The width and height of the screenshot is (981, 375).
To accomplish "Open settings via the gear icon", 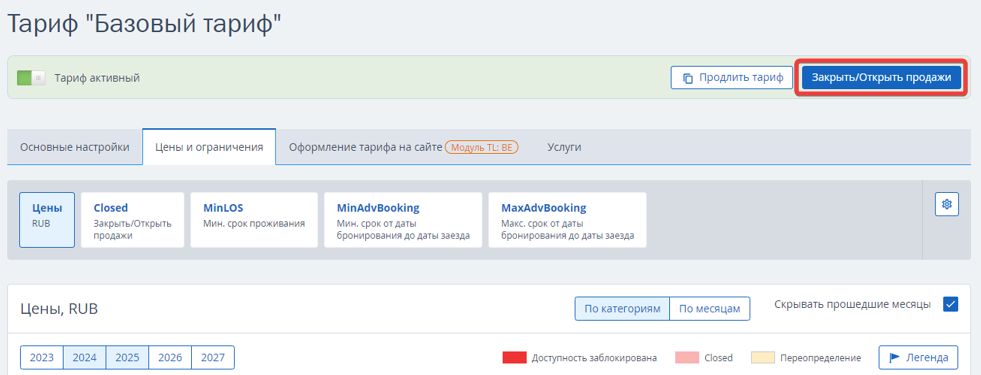I will point(947,204).
